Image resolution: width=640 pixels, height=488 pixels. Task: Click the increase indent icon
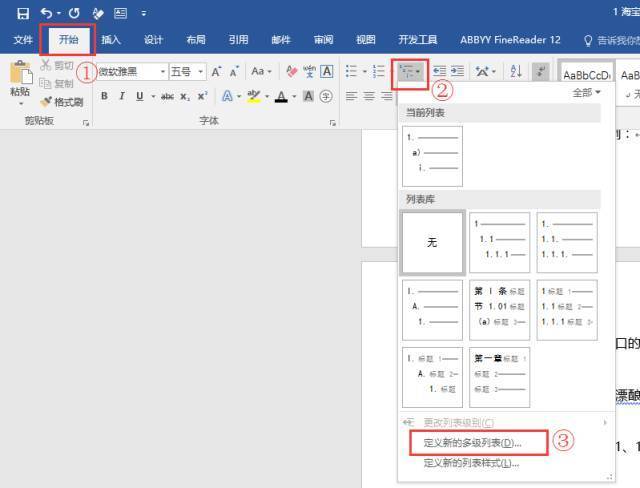458,72
